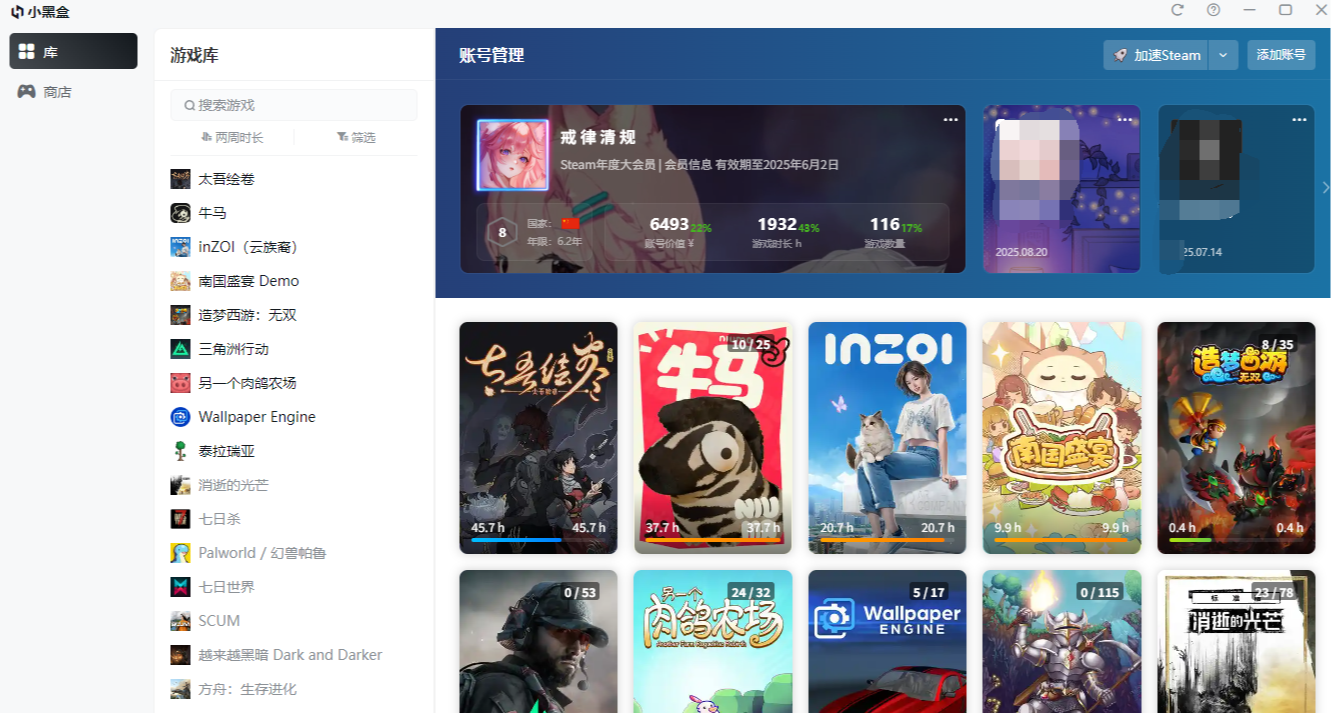Click the 小黑盒 logo icon
The image size is (1331, 713).
point(18,11)
